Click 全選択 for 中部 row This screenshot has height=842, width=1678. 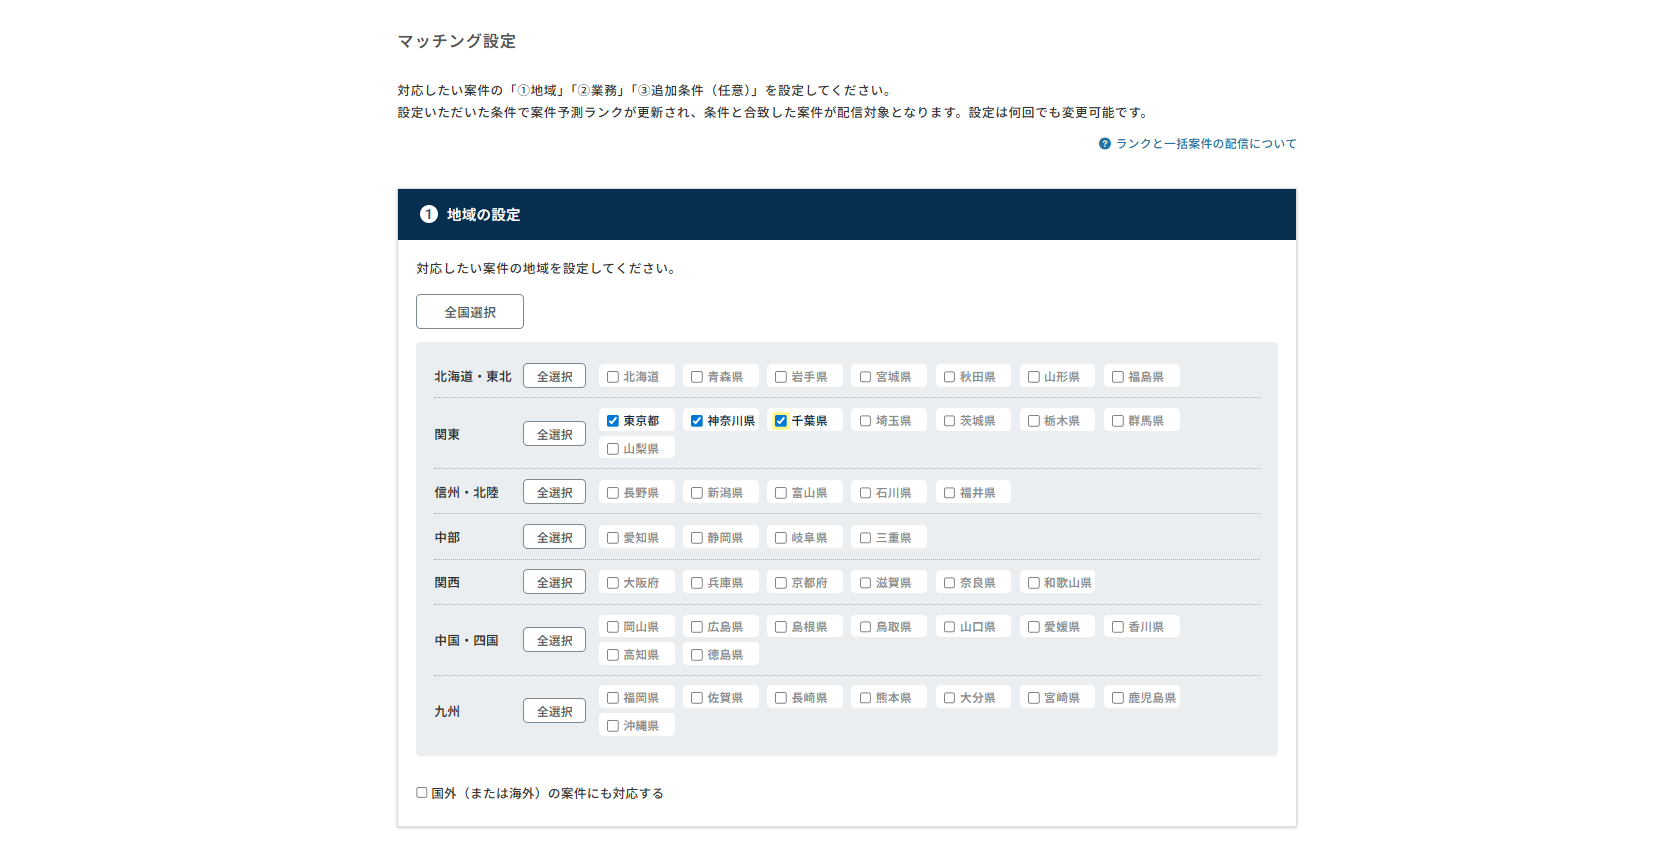554,537
